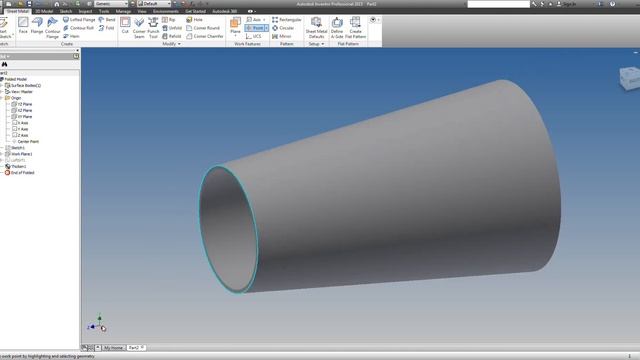Create a UCS

(x=253, y=36)
